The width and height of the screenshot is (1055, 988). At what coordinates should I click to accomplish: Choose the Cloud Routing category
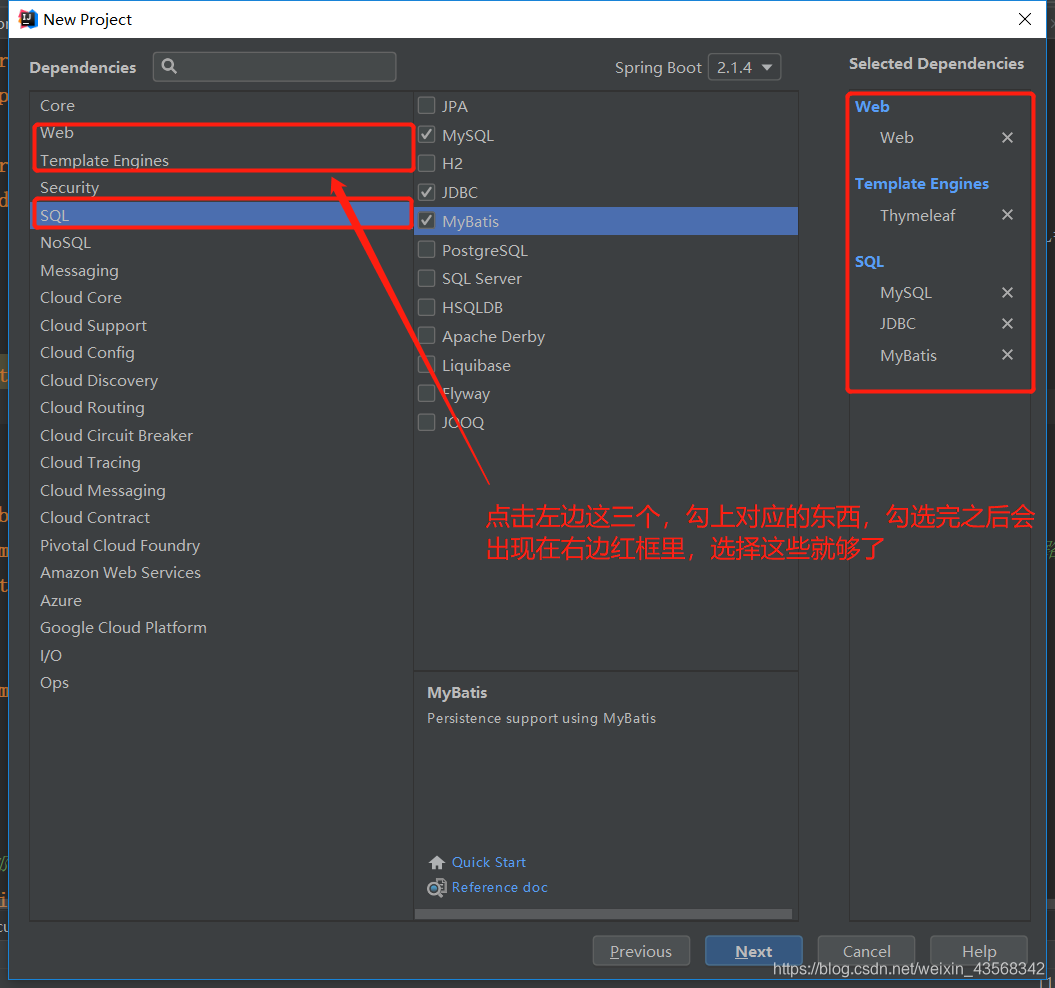pos(221,408)
